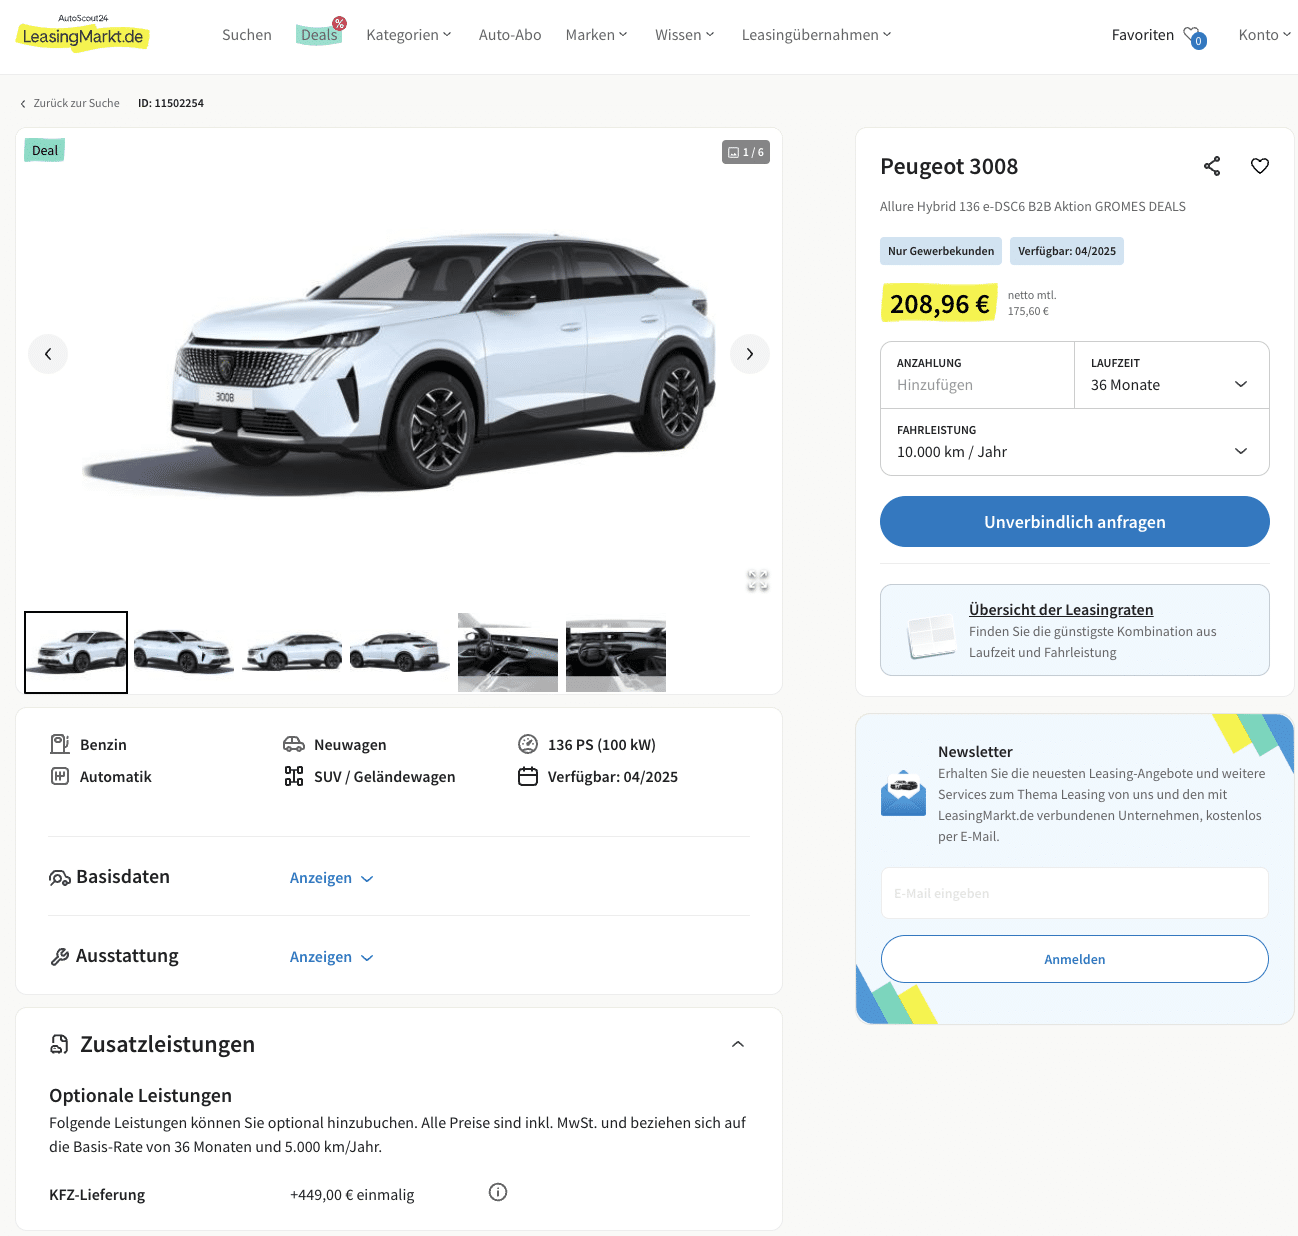Collapse the Zusatzleistungen section chevron
This screenshot has width=1298, height=1236.
pos(738,1044)
